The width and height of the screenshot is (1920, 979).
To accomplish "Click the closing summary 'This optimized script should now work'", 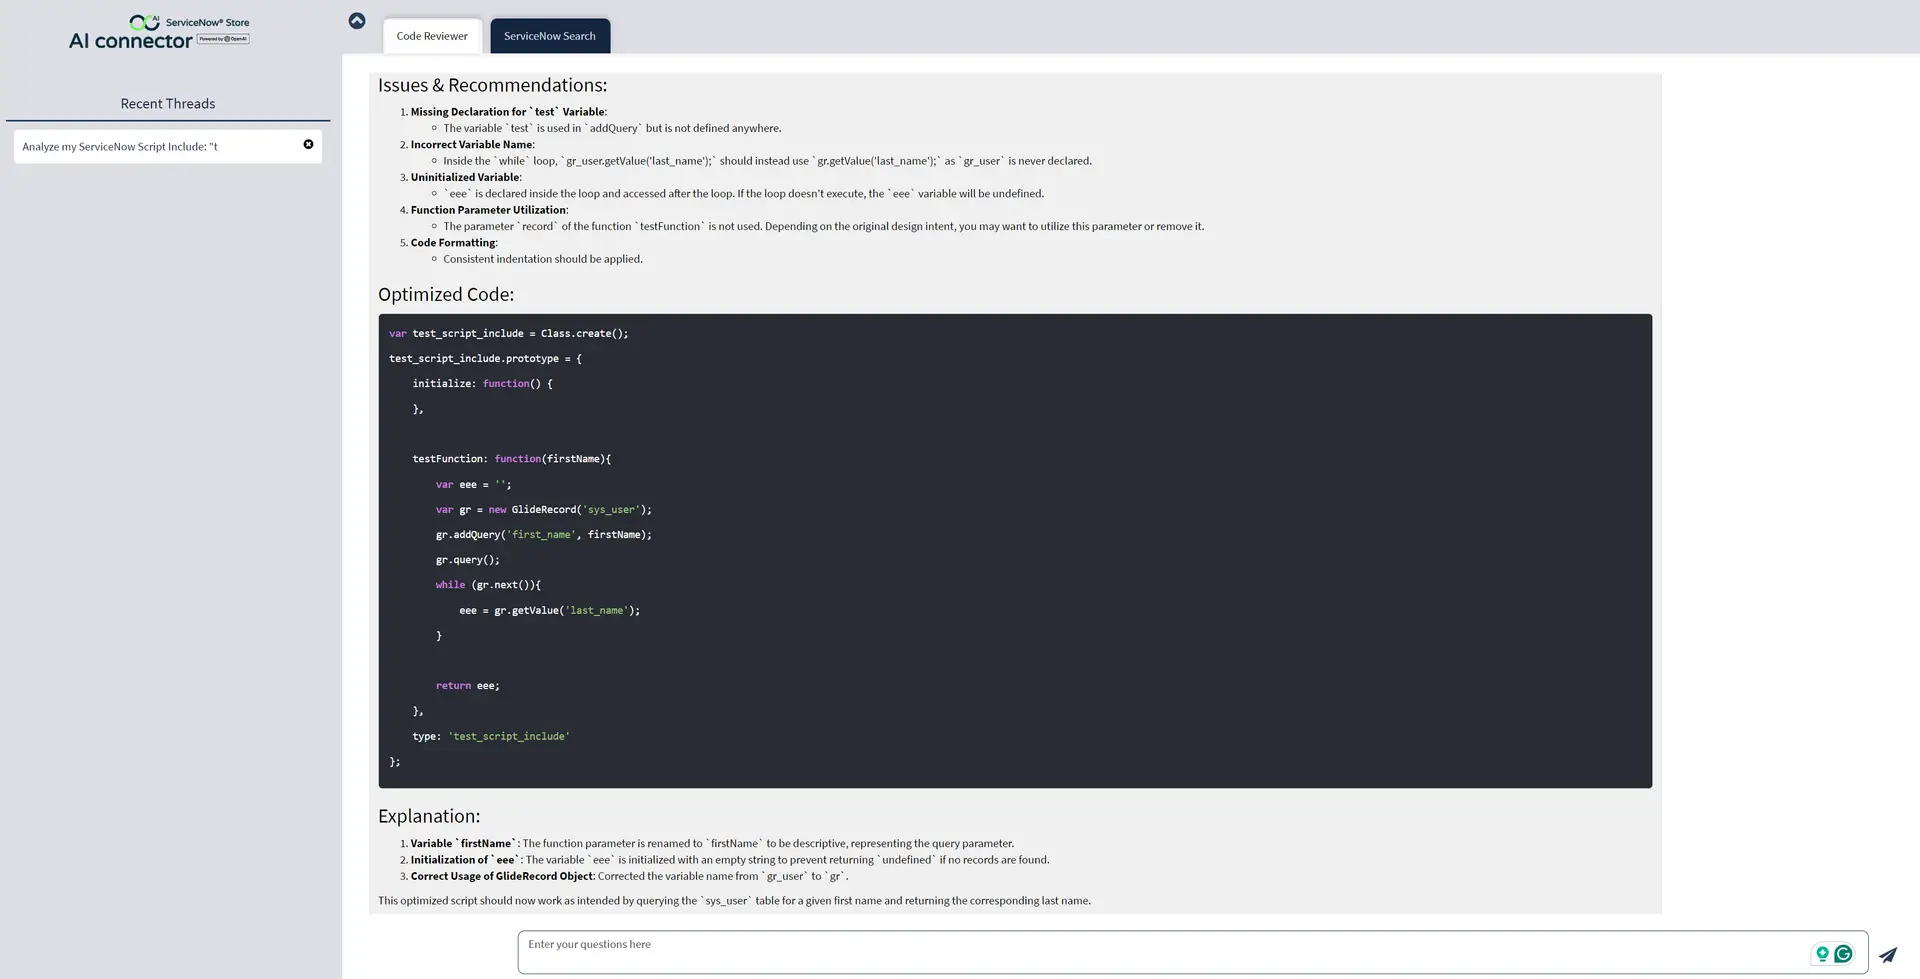I will click(734, 901).
